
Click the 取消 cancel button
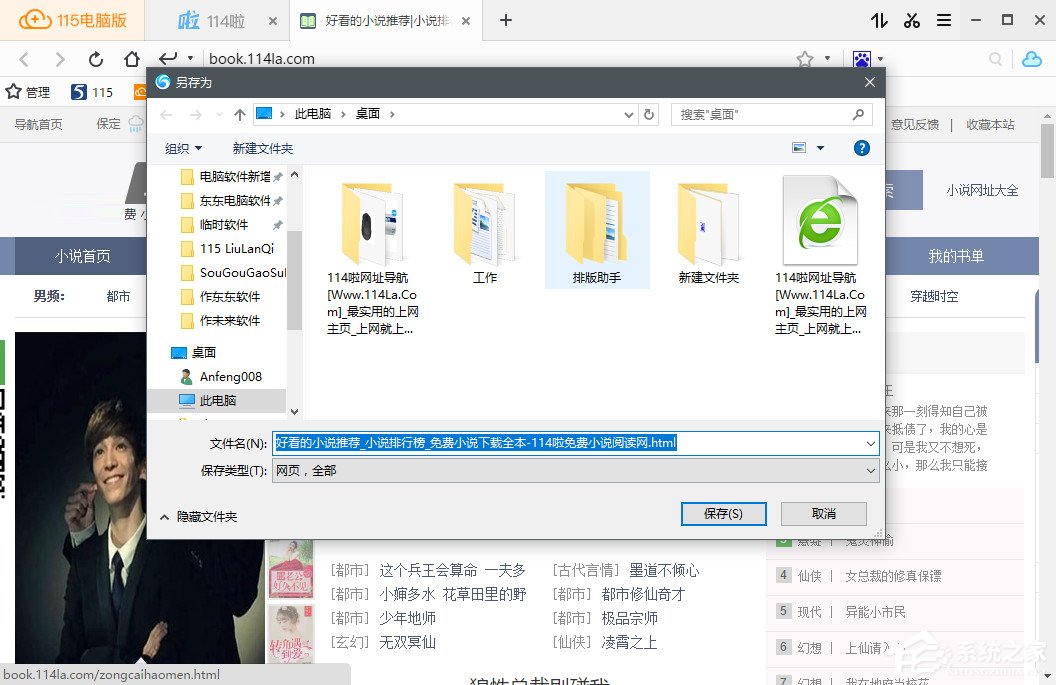click(823, 513)
